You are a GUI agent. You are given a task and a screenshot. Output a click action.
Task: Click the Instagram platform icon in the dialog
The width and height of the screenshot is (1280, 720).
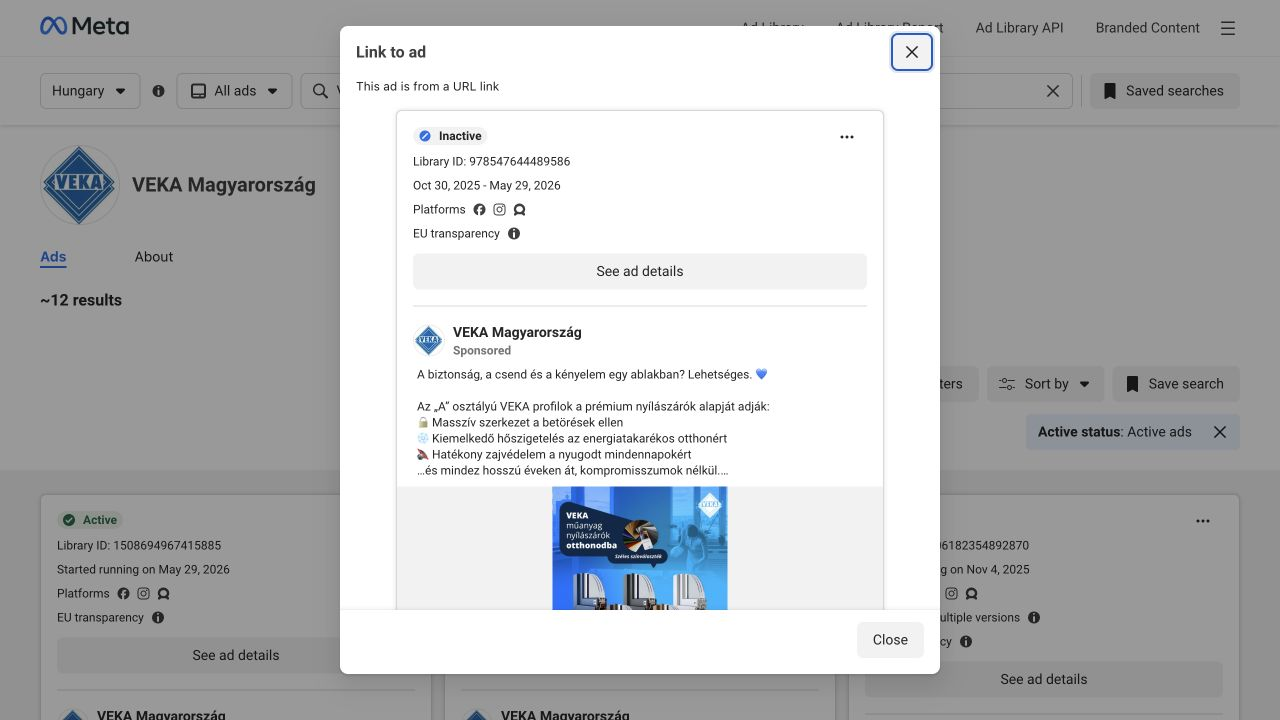click(x=499, y=210)
